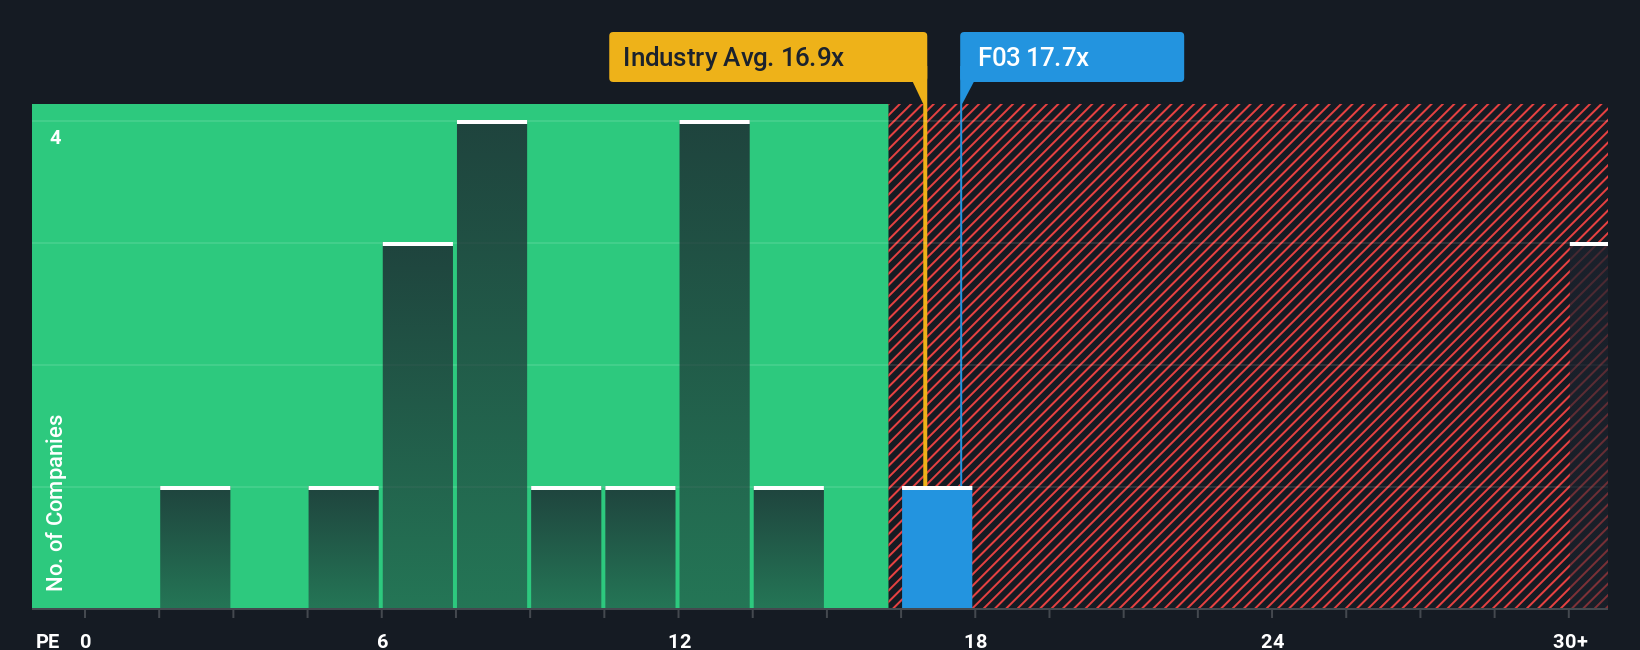Click the F03 17.7x label
Image resolution: width=1640 pixels, height=650 pixels.
[x=1071, y=57]
